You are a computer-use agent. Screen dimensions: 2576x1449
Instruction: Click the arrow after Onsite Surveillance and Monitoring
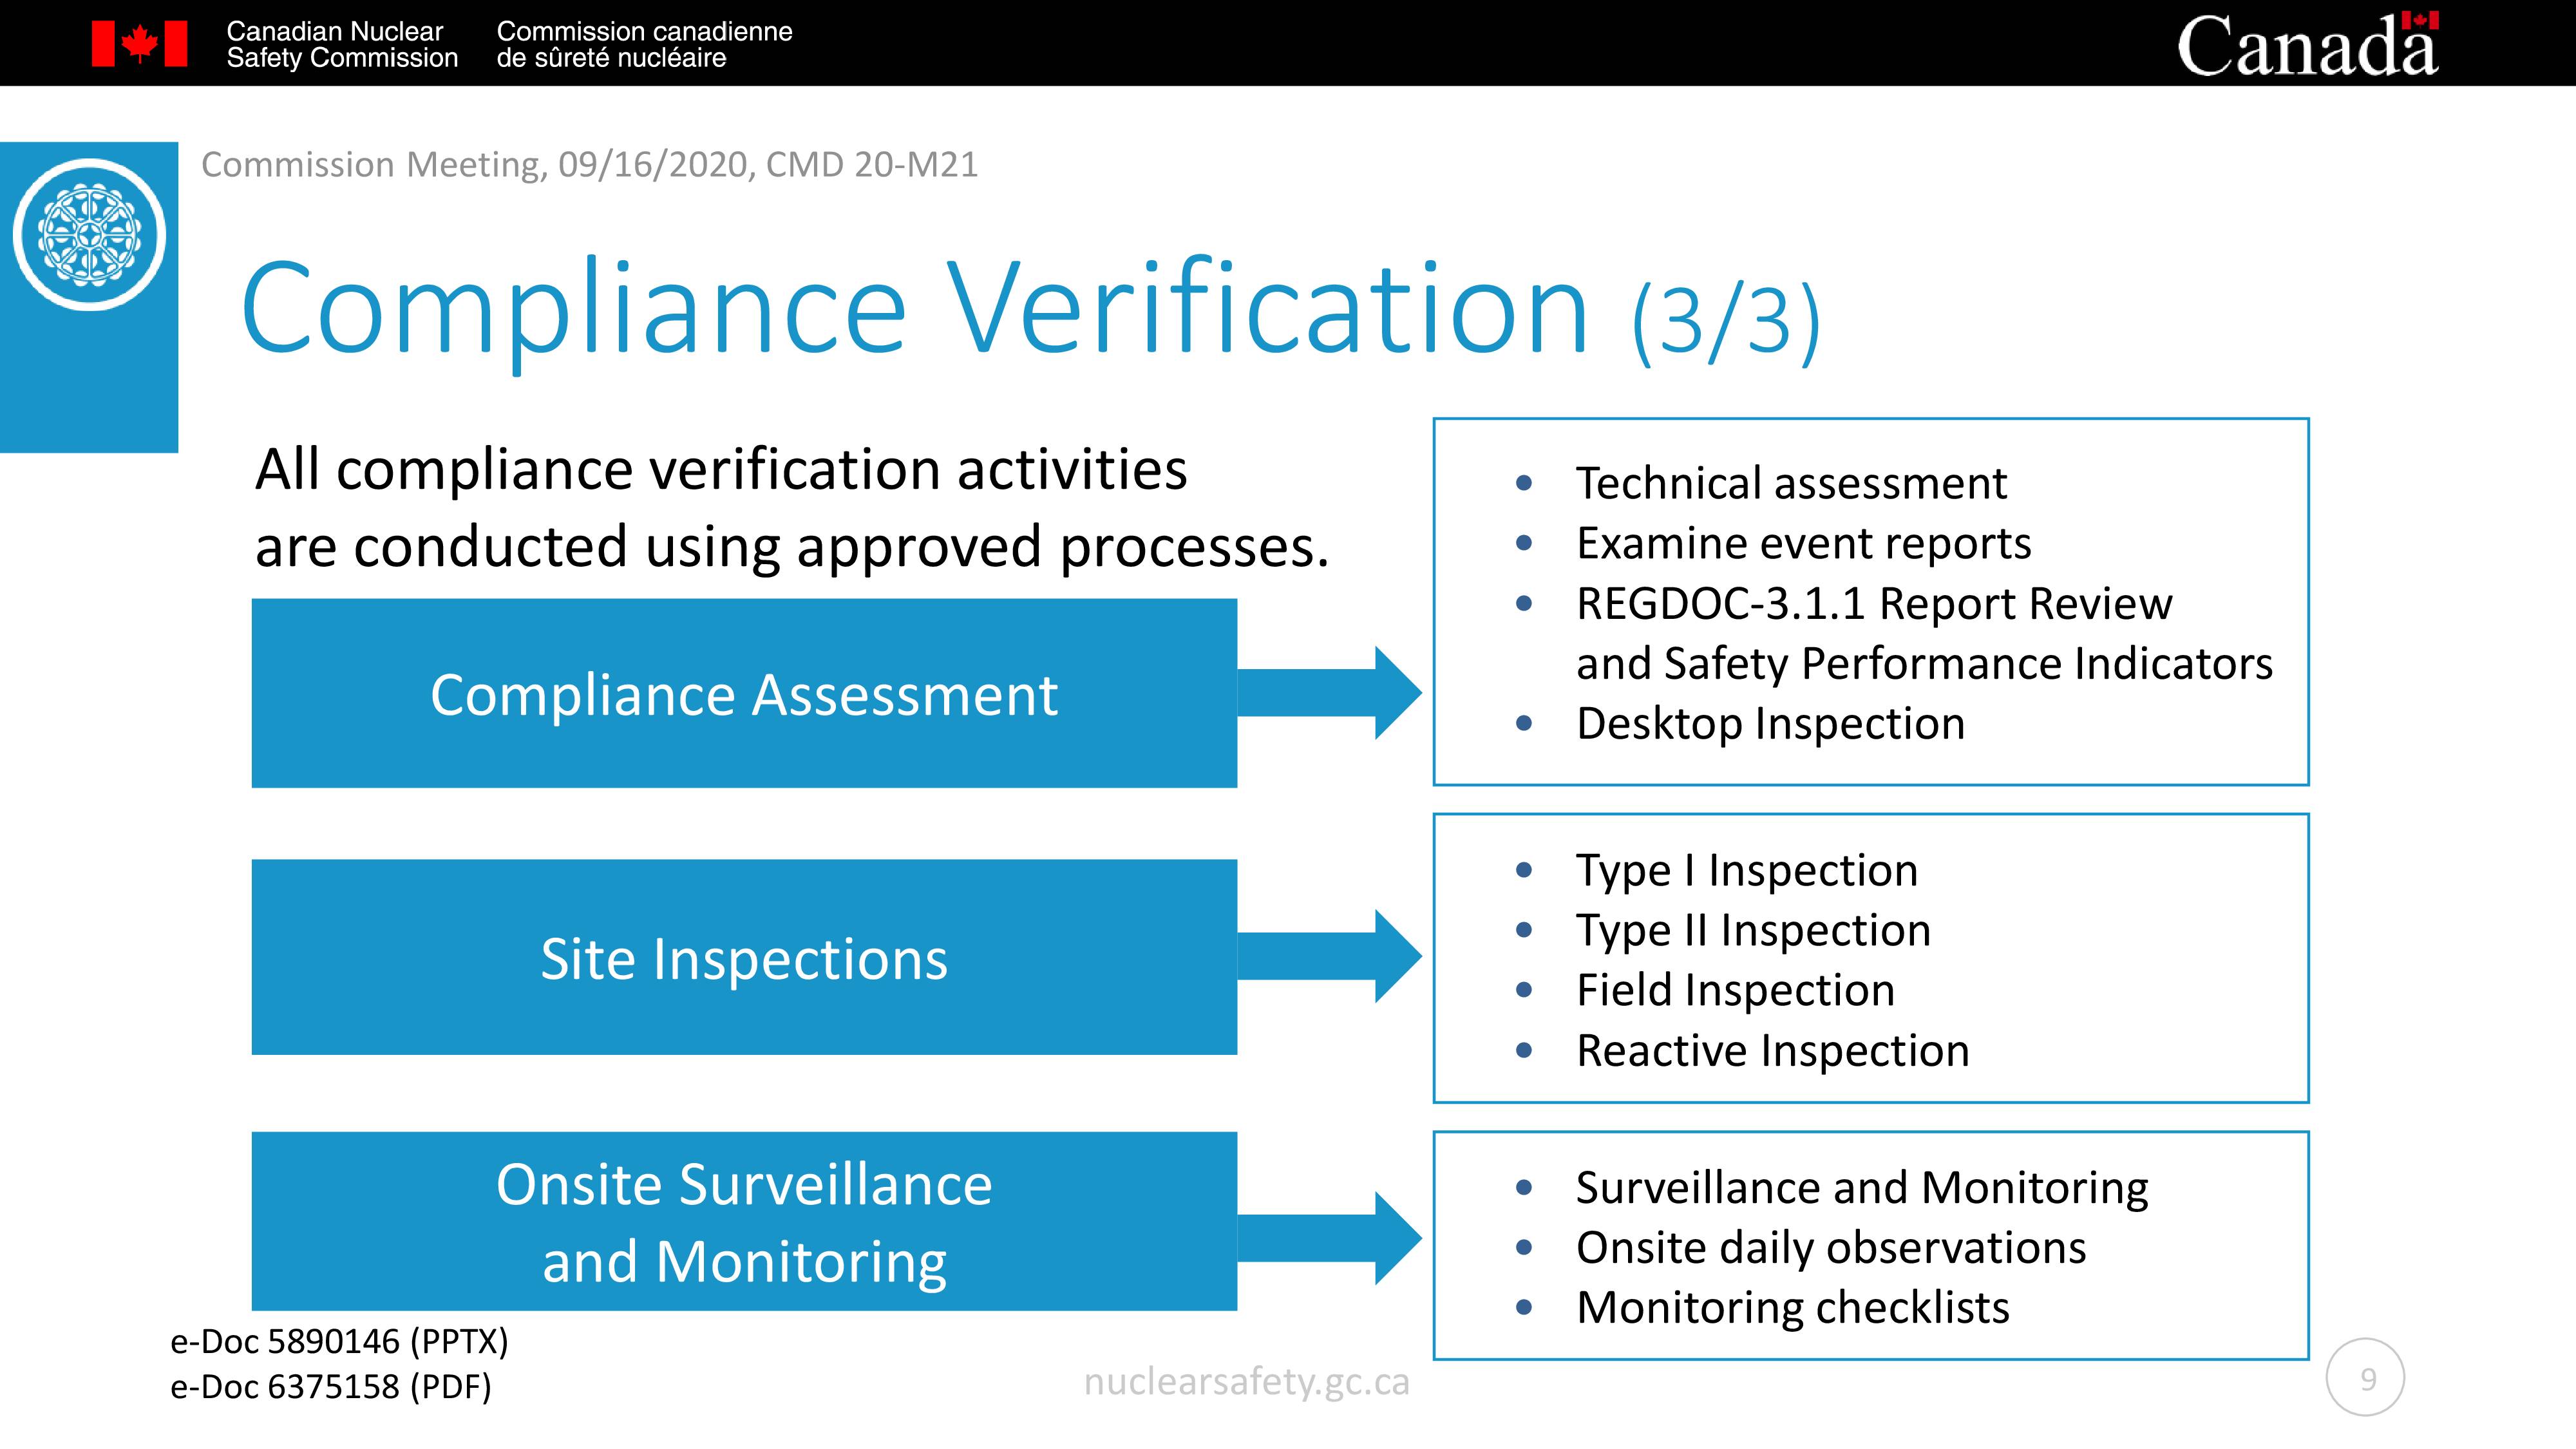pyautogui.click(x=1329, y=1238)
